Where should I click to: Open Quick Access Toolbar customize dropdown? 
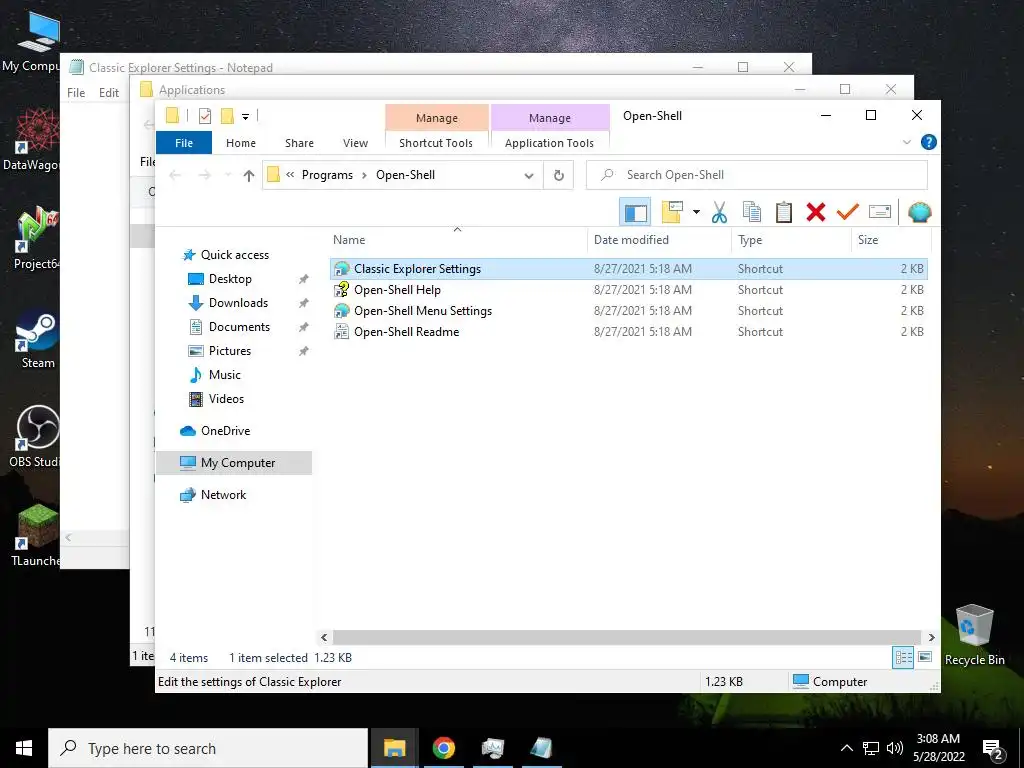(x=246, y=117)
